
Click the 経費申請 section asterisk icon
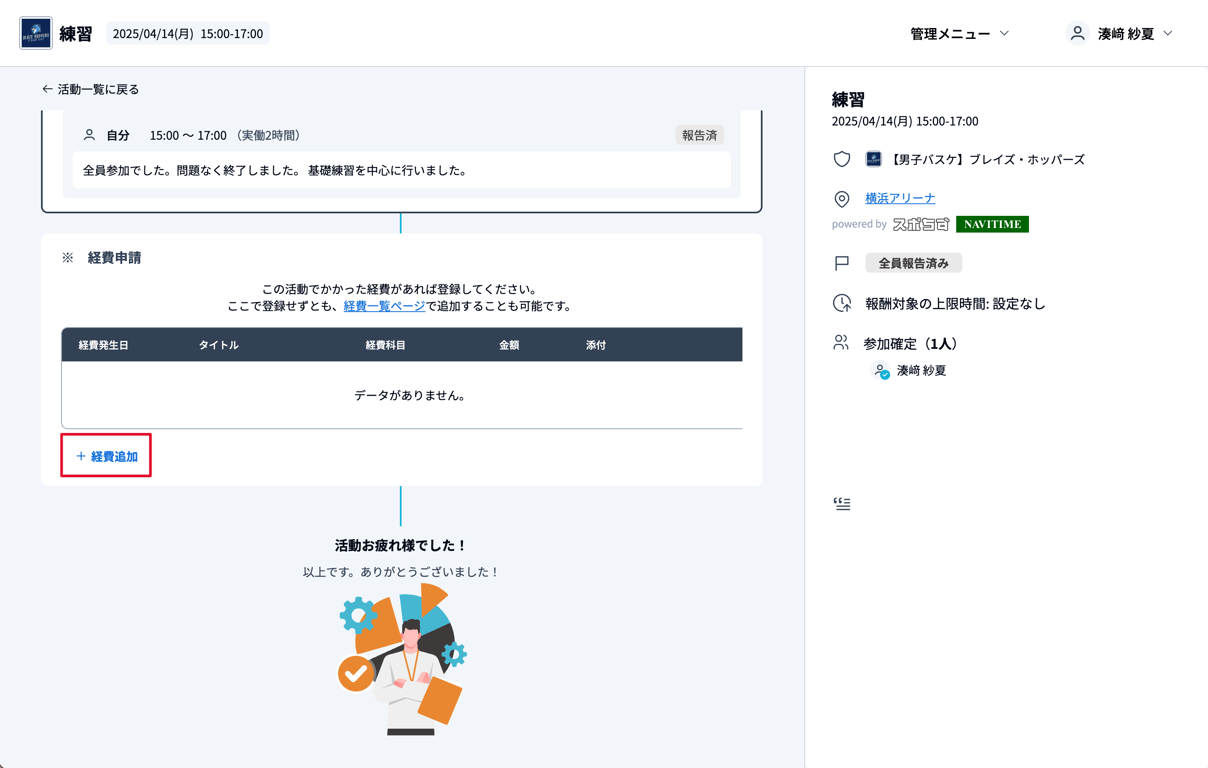point(68,258)
